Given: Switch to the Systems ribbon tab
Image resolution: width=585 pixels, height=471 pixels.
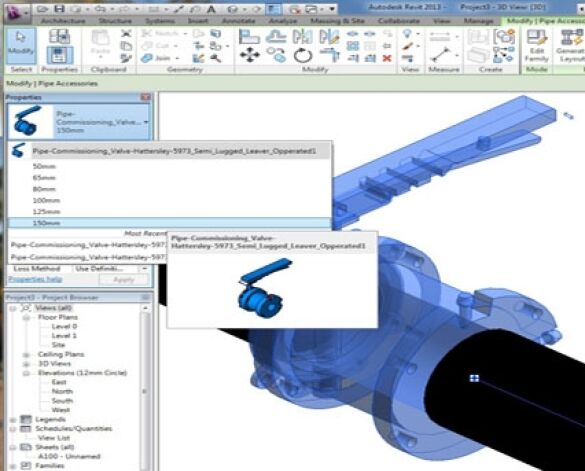Looking at the screenshot, I should [160, 21].
